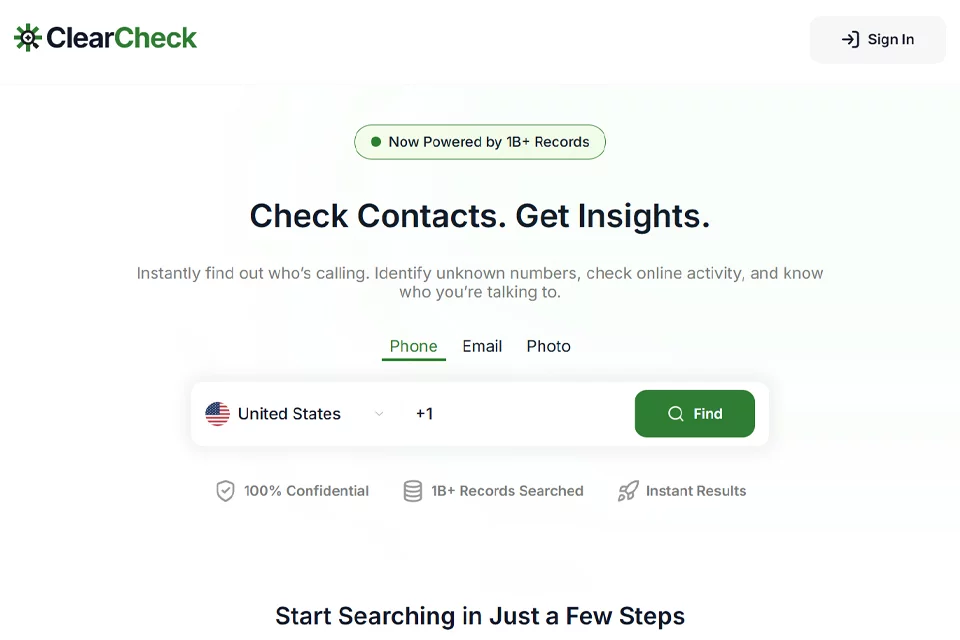Switch to the Photo tab
Image resolution: width=960 pixels, height=640 pixels.
(x=549, y=347)
